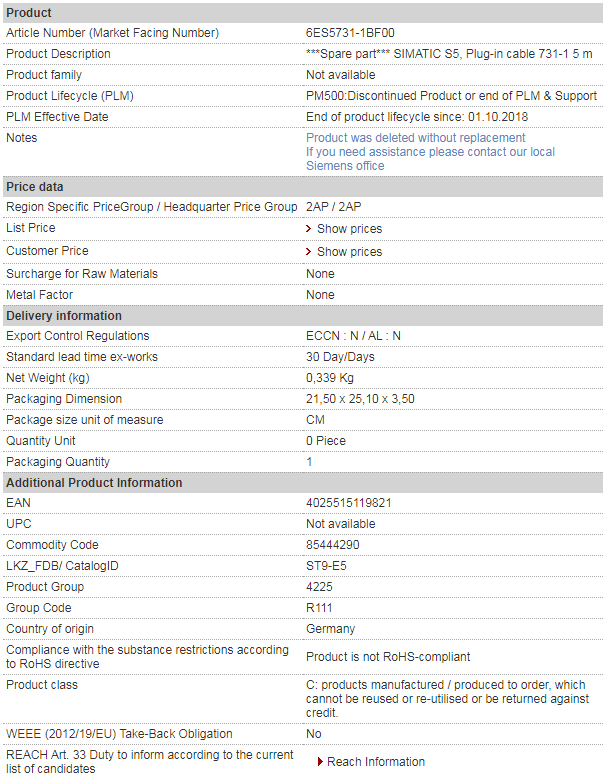Show prices for the Customer Price row

click(349, 252)
